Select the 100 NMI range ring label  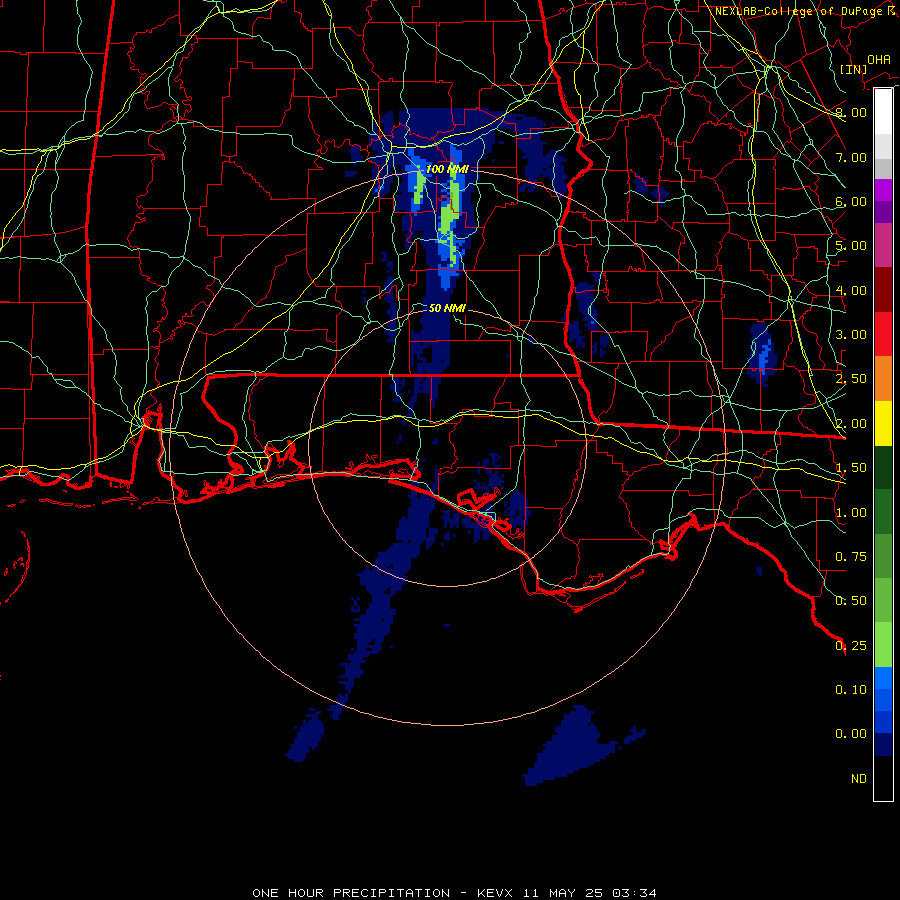coord(447,169)
